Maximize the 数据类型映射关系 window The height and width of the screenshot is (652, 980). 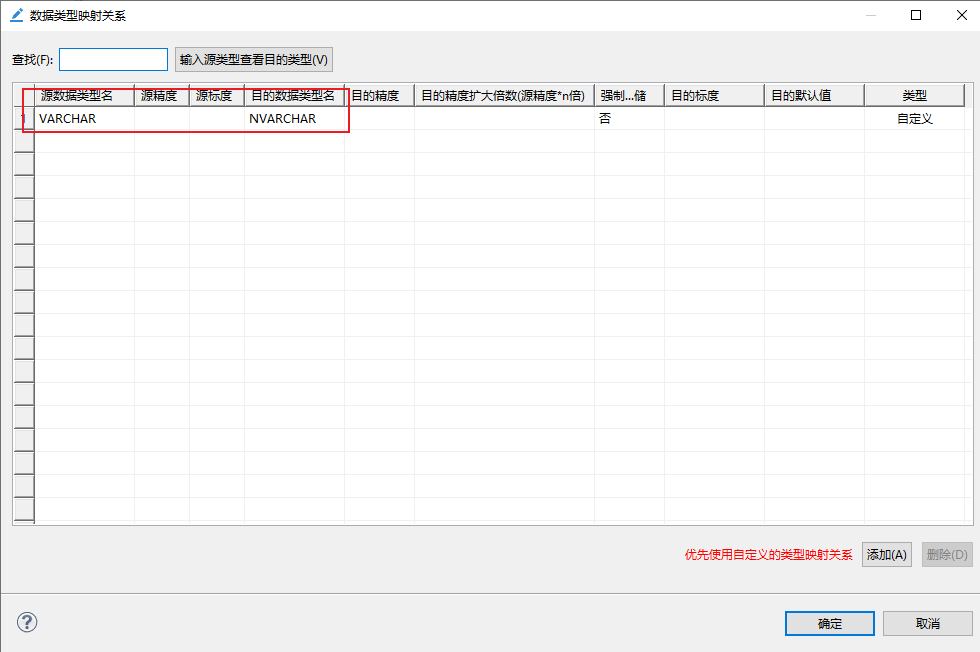pyautogui.click(x=916, y=15)
